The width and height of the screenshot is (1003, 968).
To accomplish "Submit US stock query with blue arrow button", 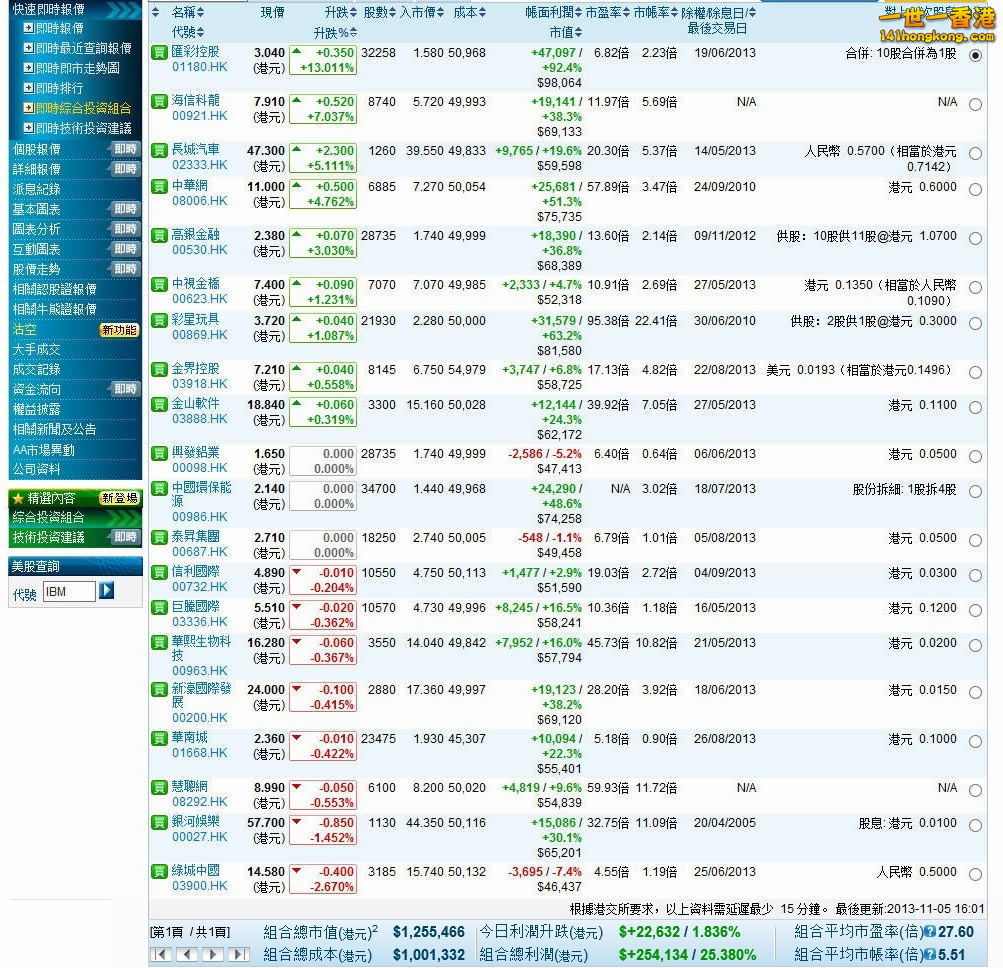I will point(107,591).
